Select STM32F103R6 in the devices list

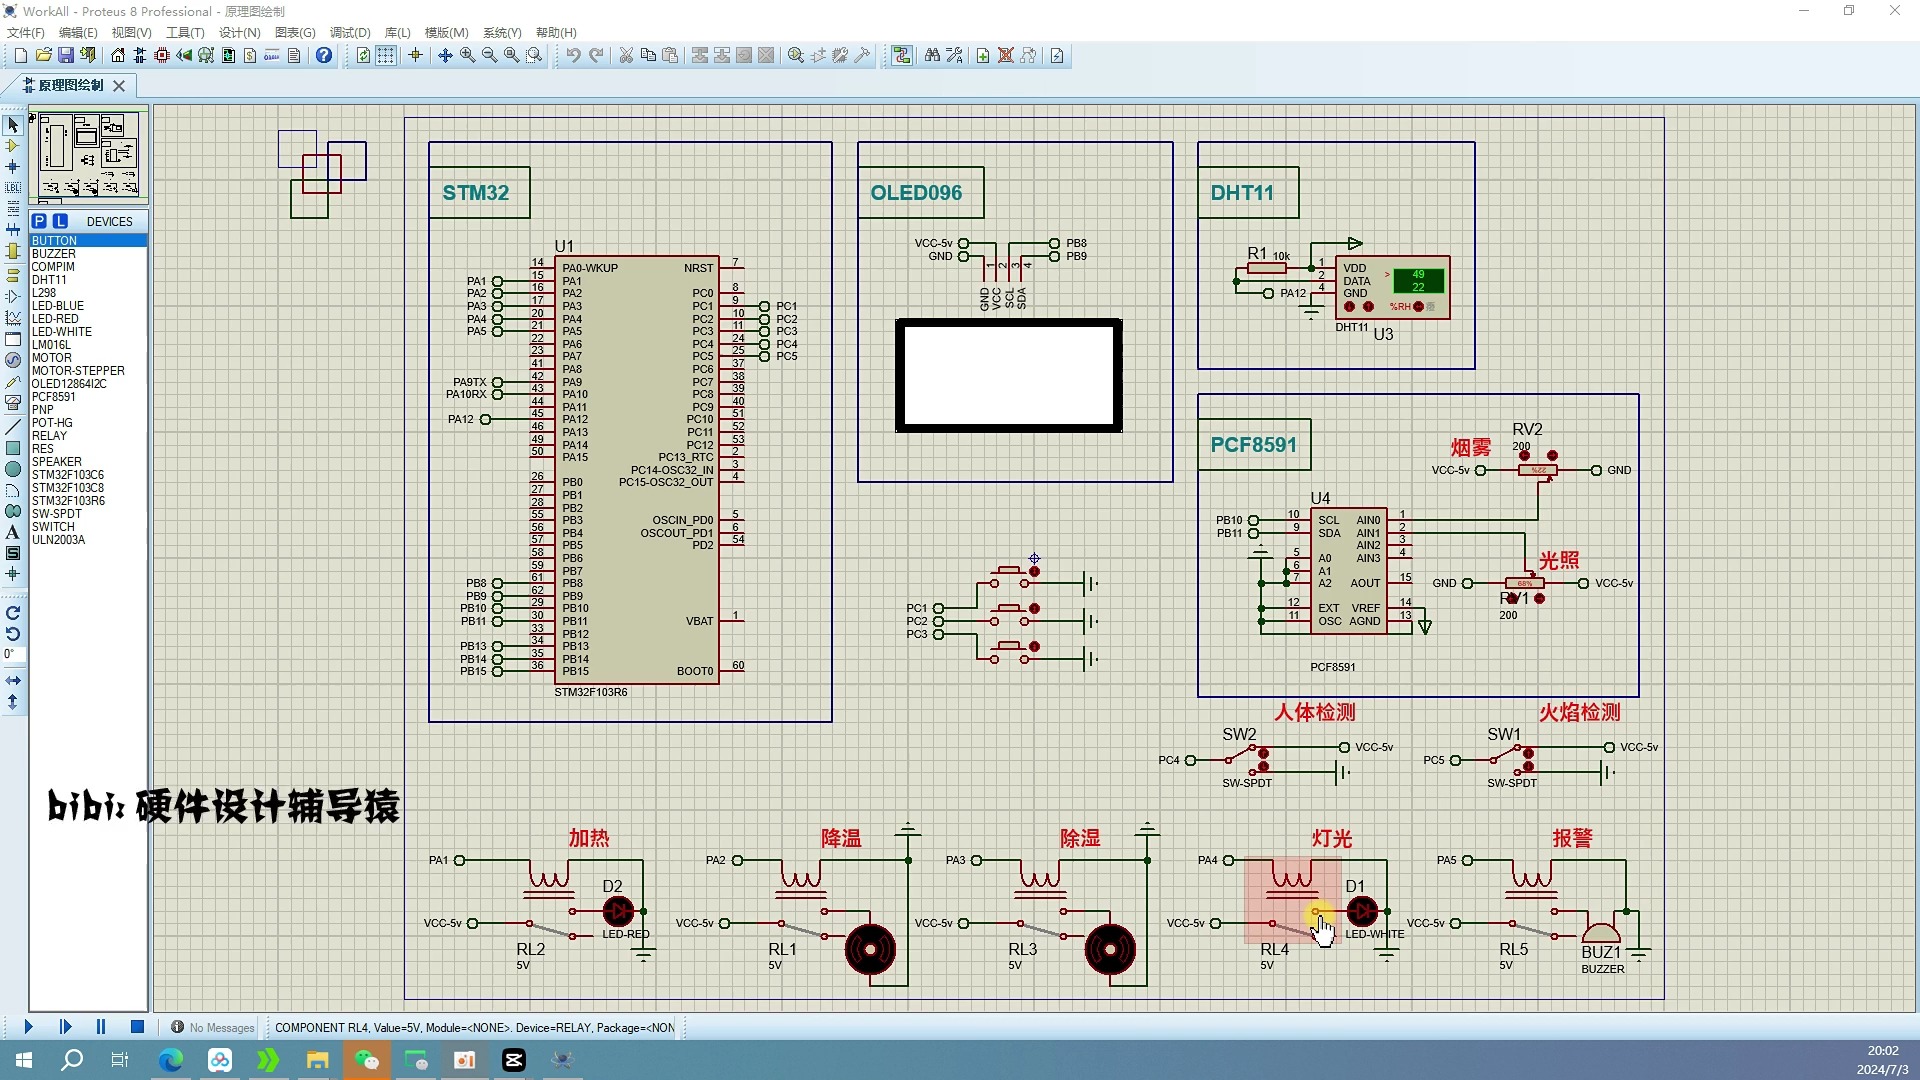tap(88, 501)
